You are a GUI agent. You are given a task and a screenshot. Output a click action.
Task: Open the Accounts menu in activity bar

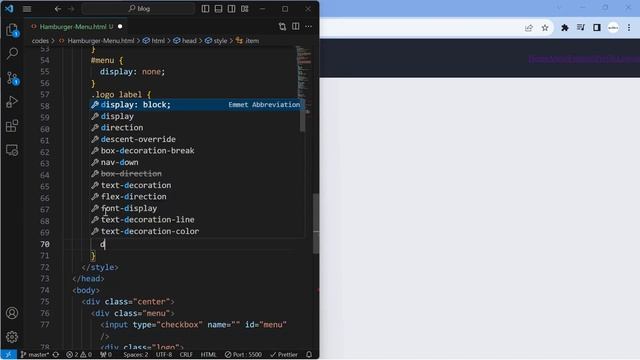12,313
